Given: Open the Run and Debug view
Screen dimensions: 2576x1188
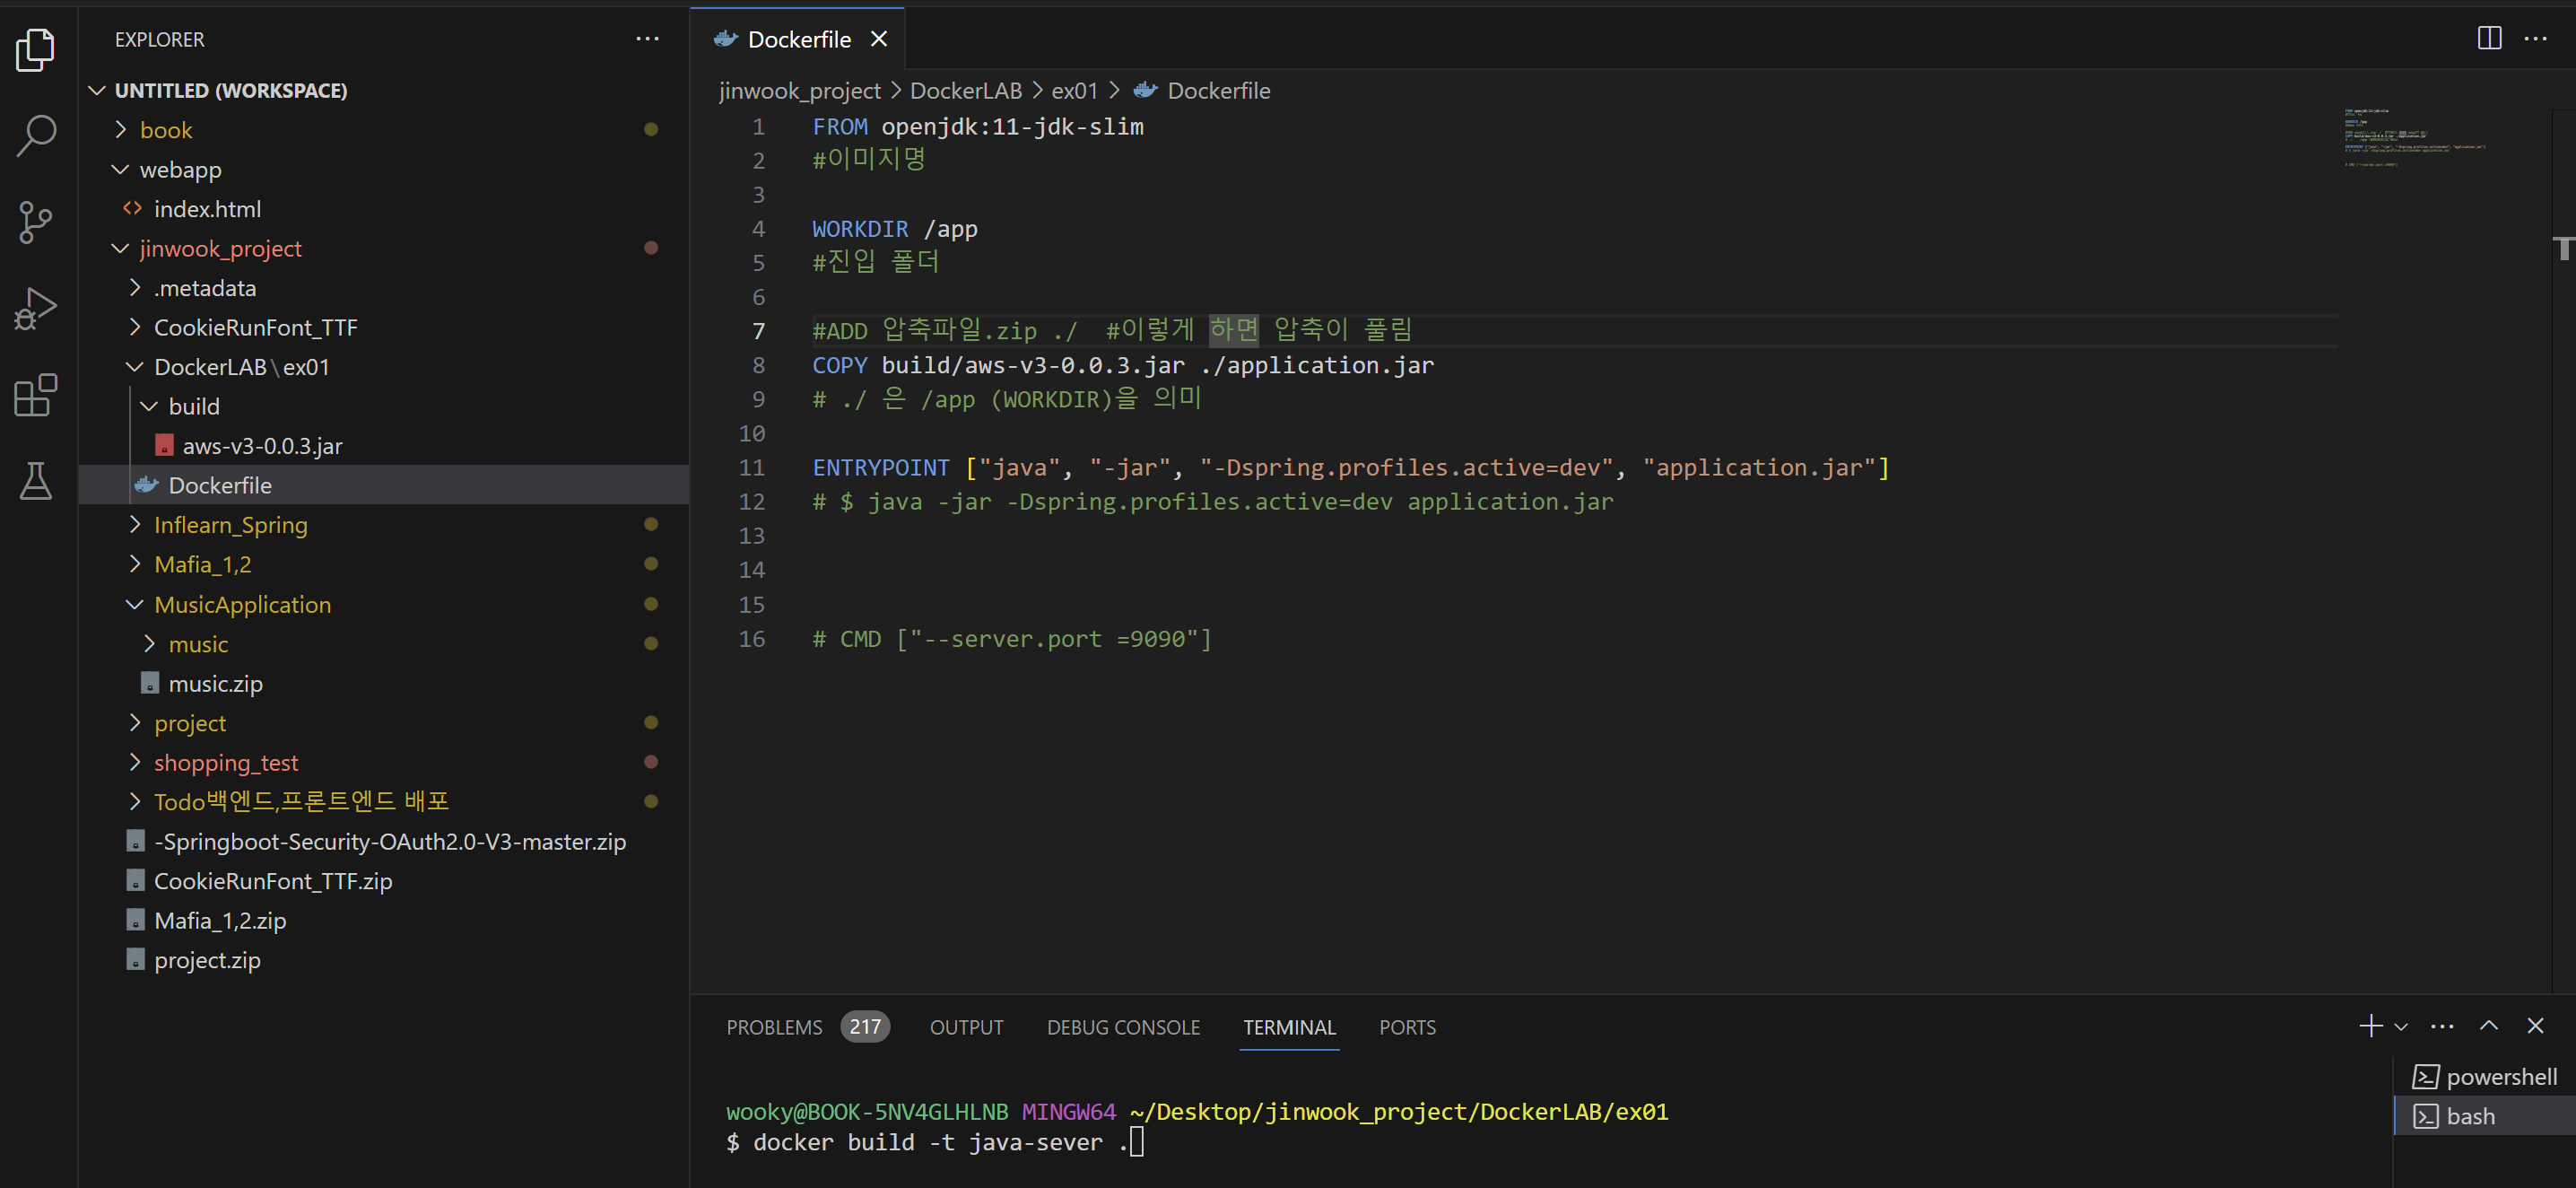Looking at the screenshot, I should (36, 308).
